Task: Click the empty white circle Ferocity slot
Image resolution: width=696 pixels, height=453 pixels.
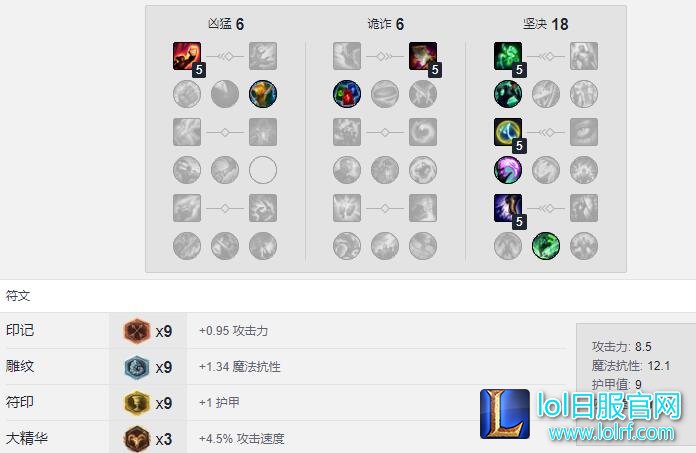Action: [263, 170]
